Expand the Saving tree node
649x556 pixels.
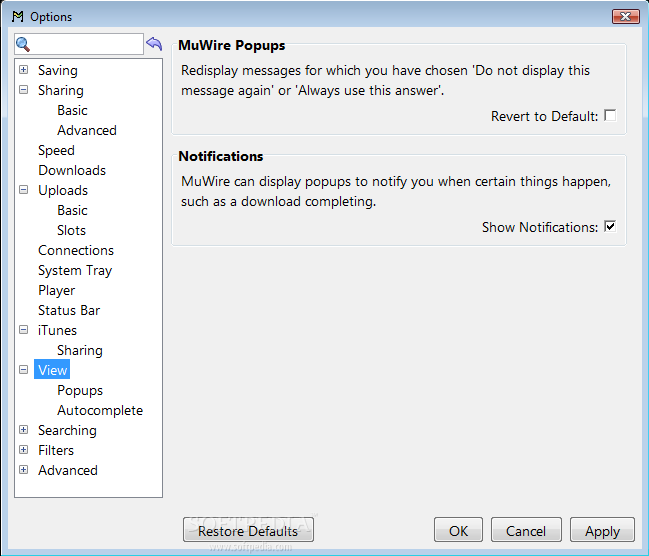point(24,70)
